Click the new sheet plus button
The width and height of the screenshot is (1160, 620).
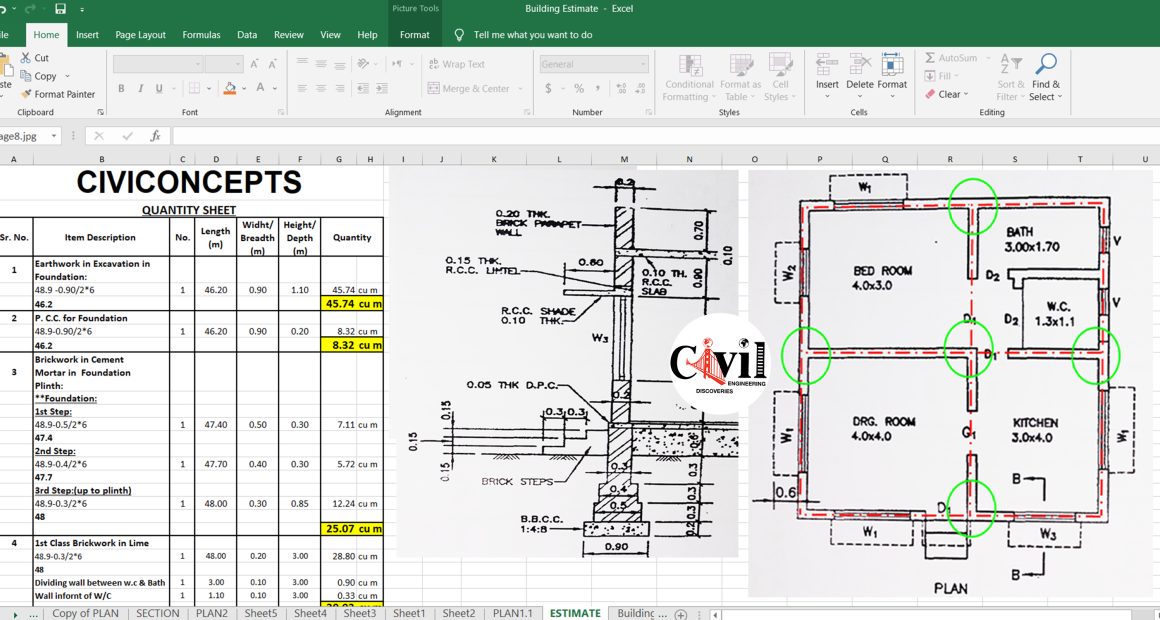pyautogui.click(x=681, y=614)
